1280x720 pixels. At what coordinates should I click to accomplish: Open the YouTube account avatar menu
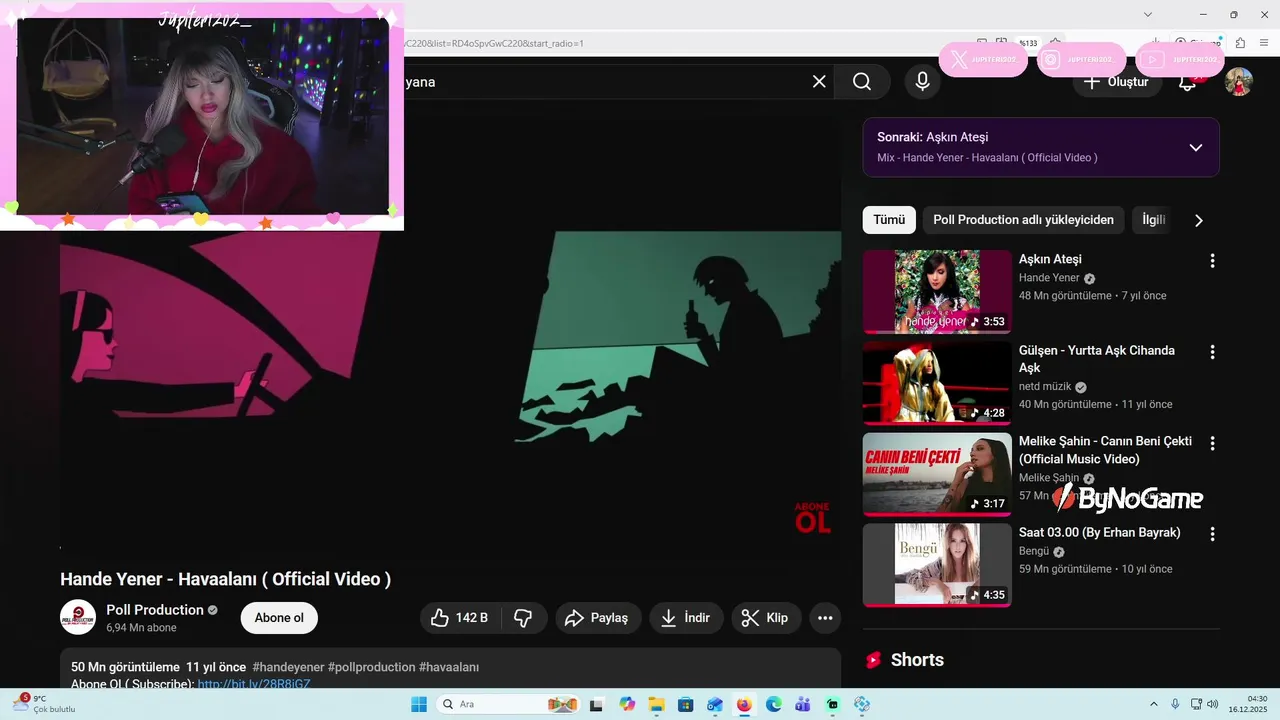[x=1239, y=82]
